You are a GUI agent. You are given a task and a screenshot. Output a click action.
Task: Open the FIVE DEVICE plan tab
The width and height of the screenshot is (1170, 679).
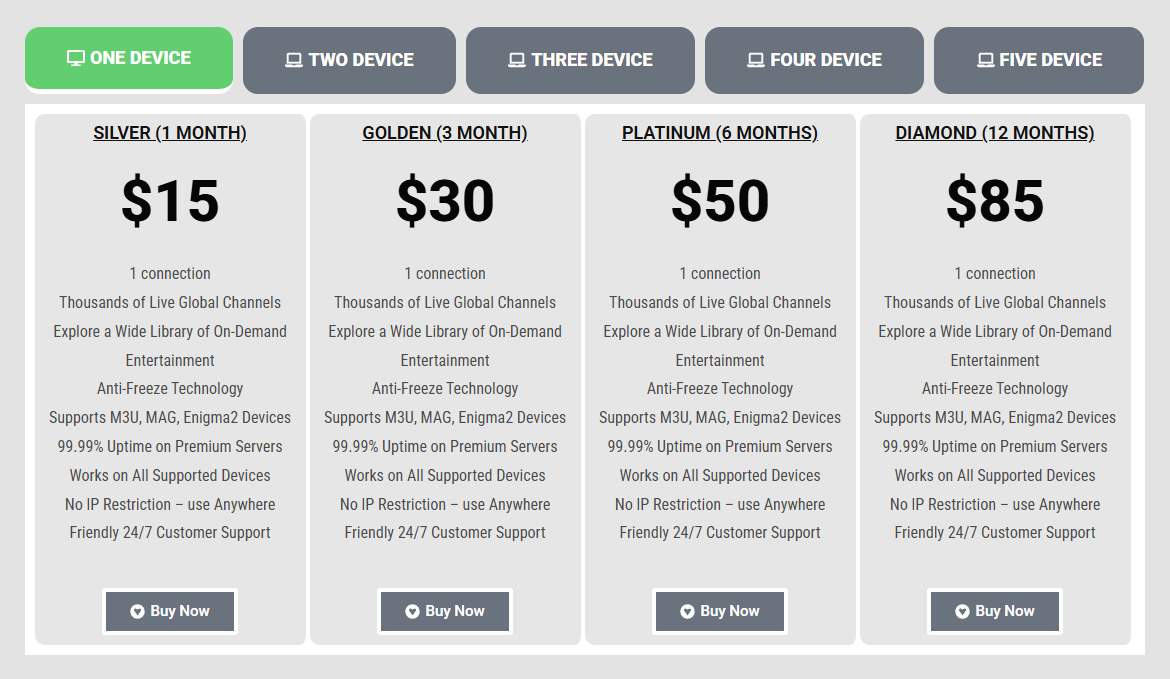click(1038, 60)
